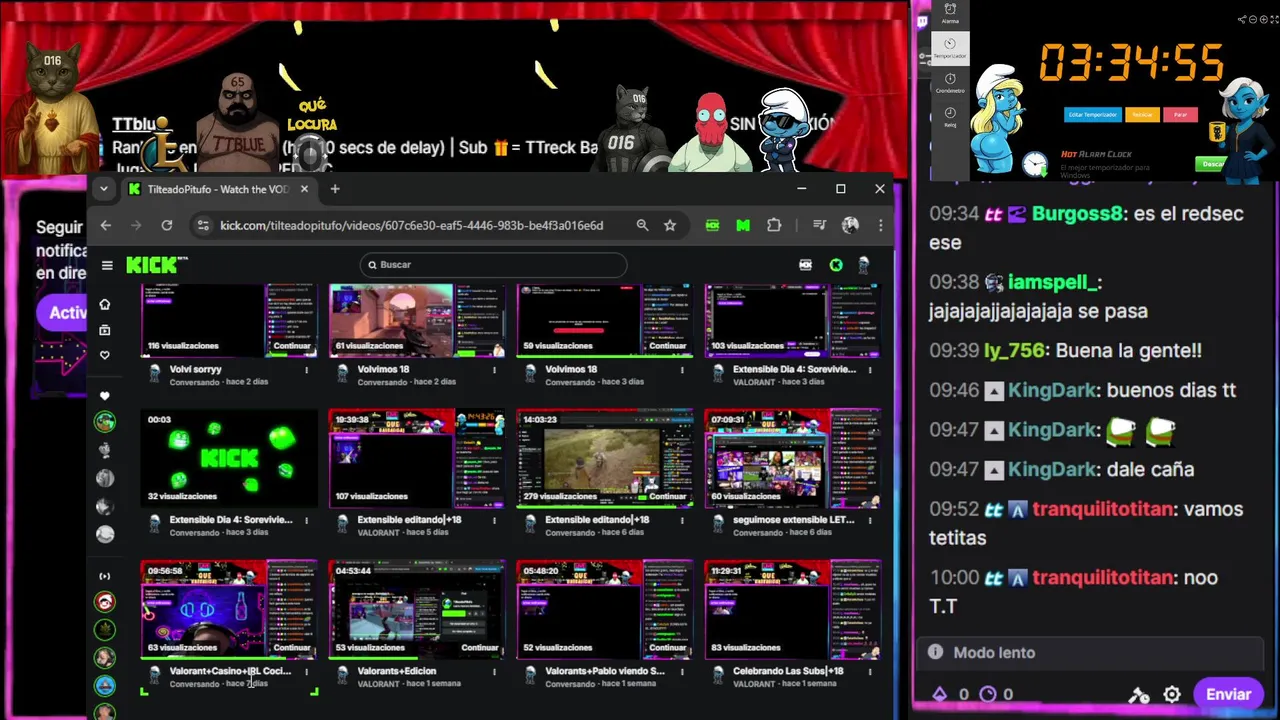Open Chrome profile avatar
Screen dimensions: 1280x720
click(x=850, y=226)
